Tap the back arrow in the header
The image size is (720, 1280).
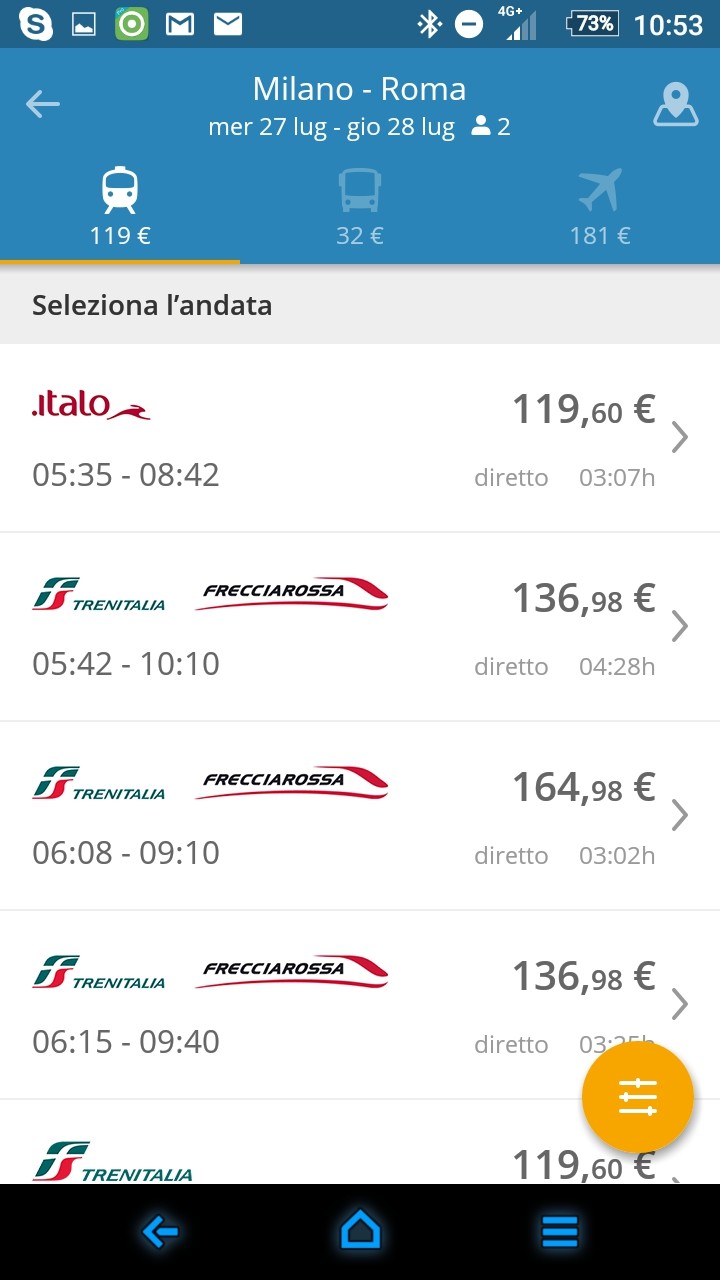(43, 104)
